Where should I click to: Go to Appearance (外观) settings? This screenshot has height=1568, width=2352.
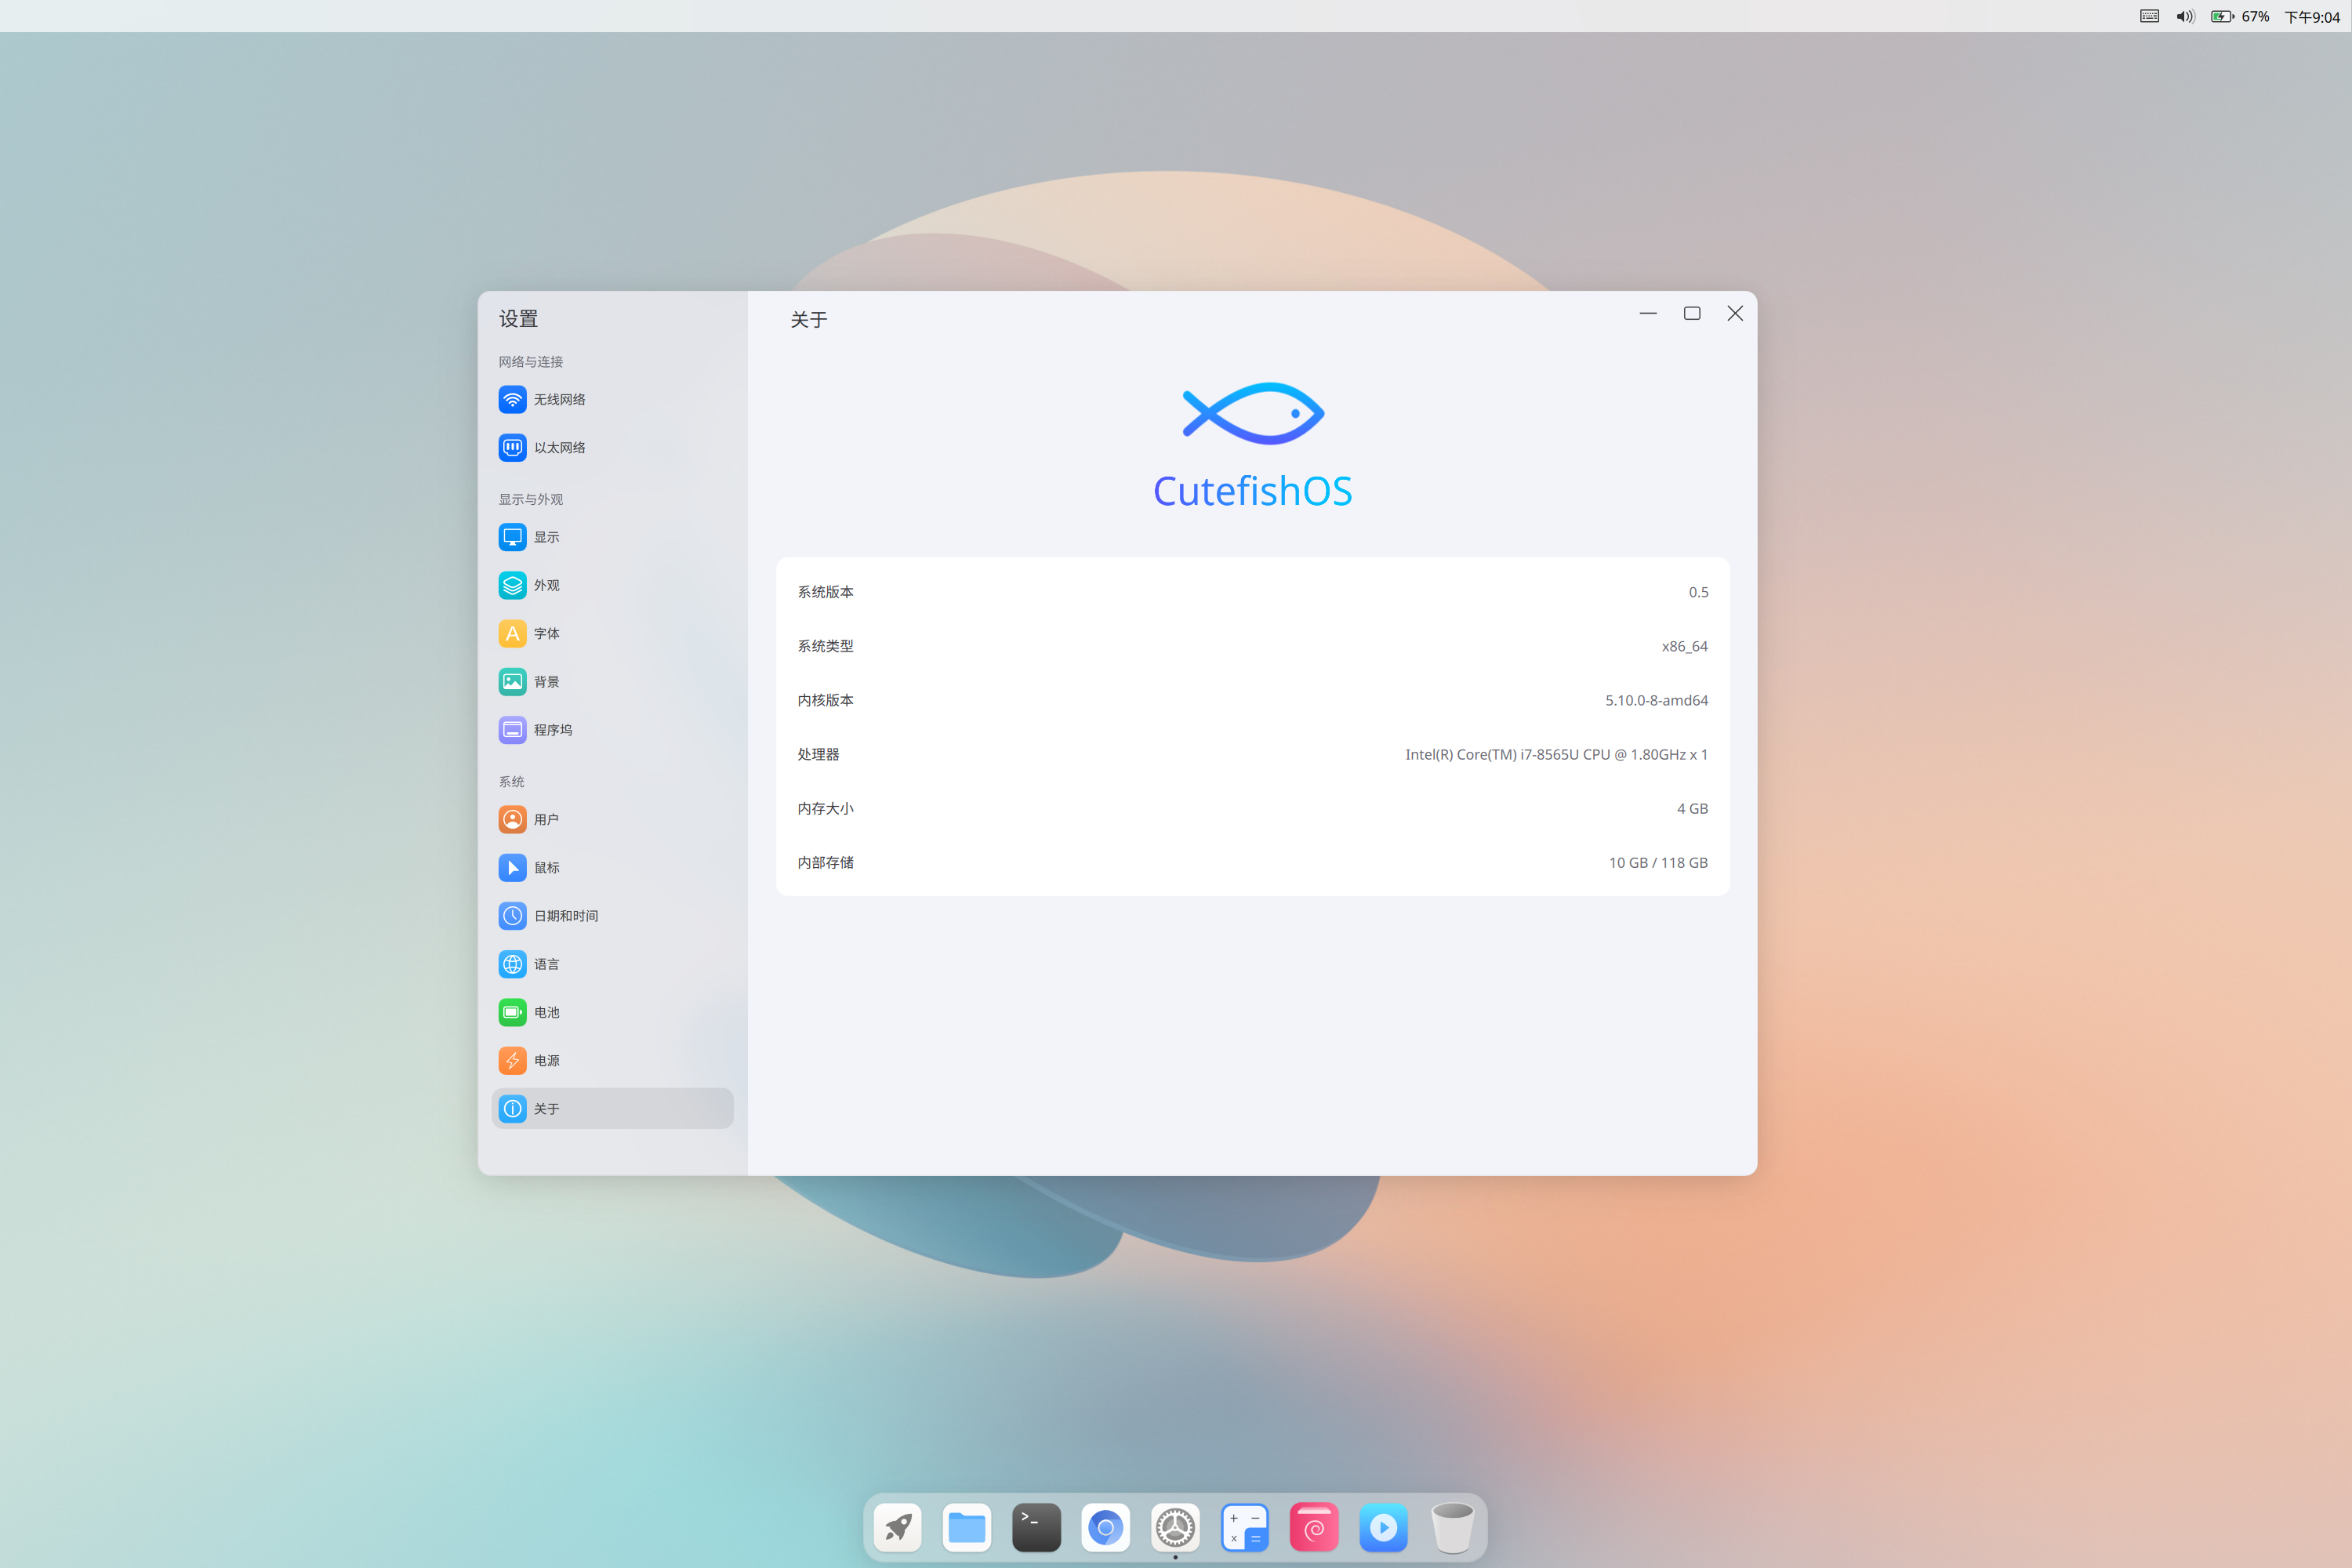546,585
